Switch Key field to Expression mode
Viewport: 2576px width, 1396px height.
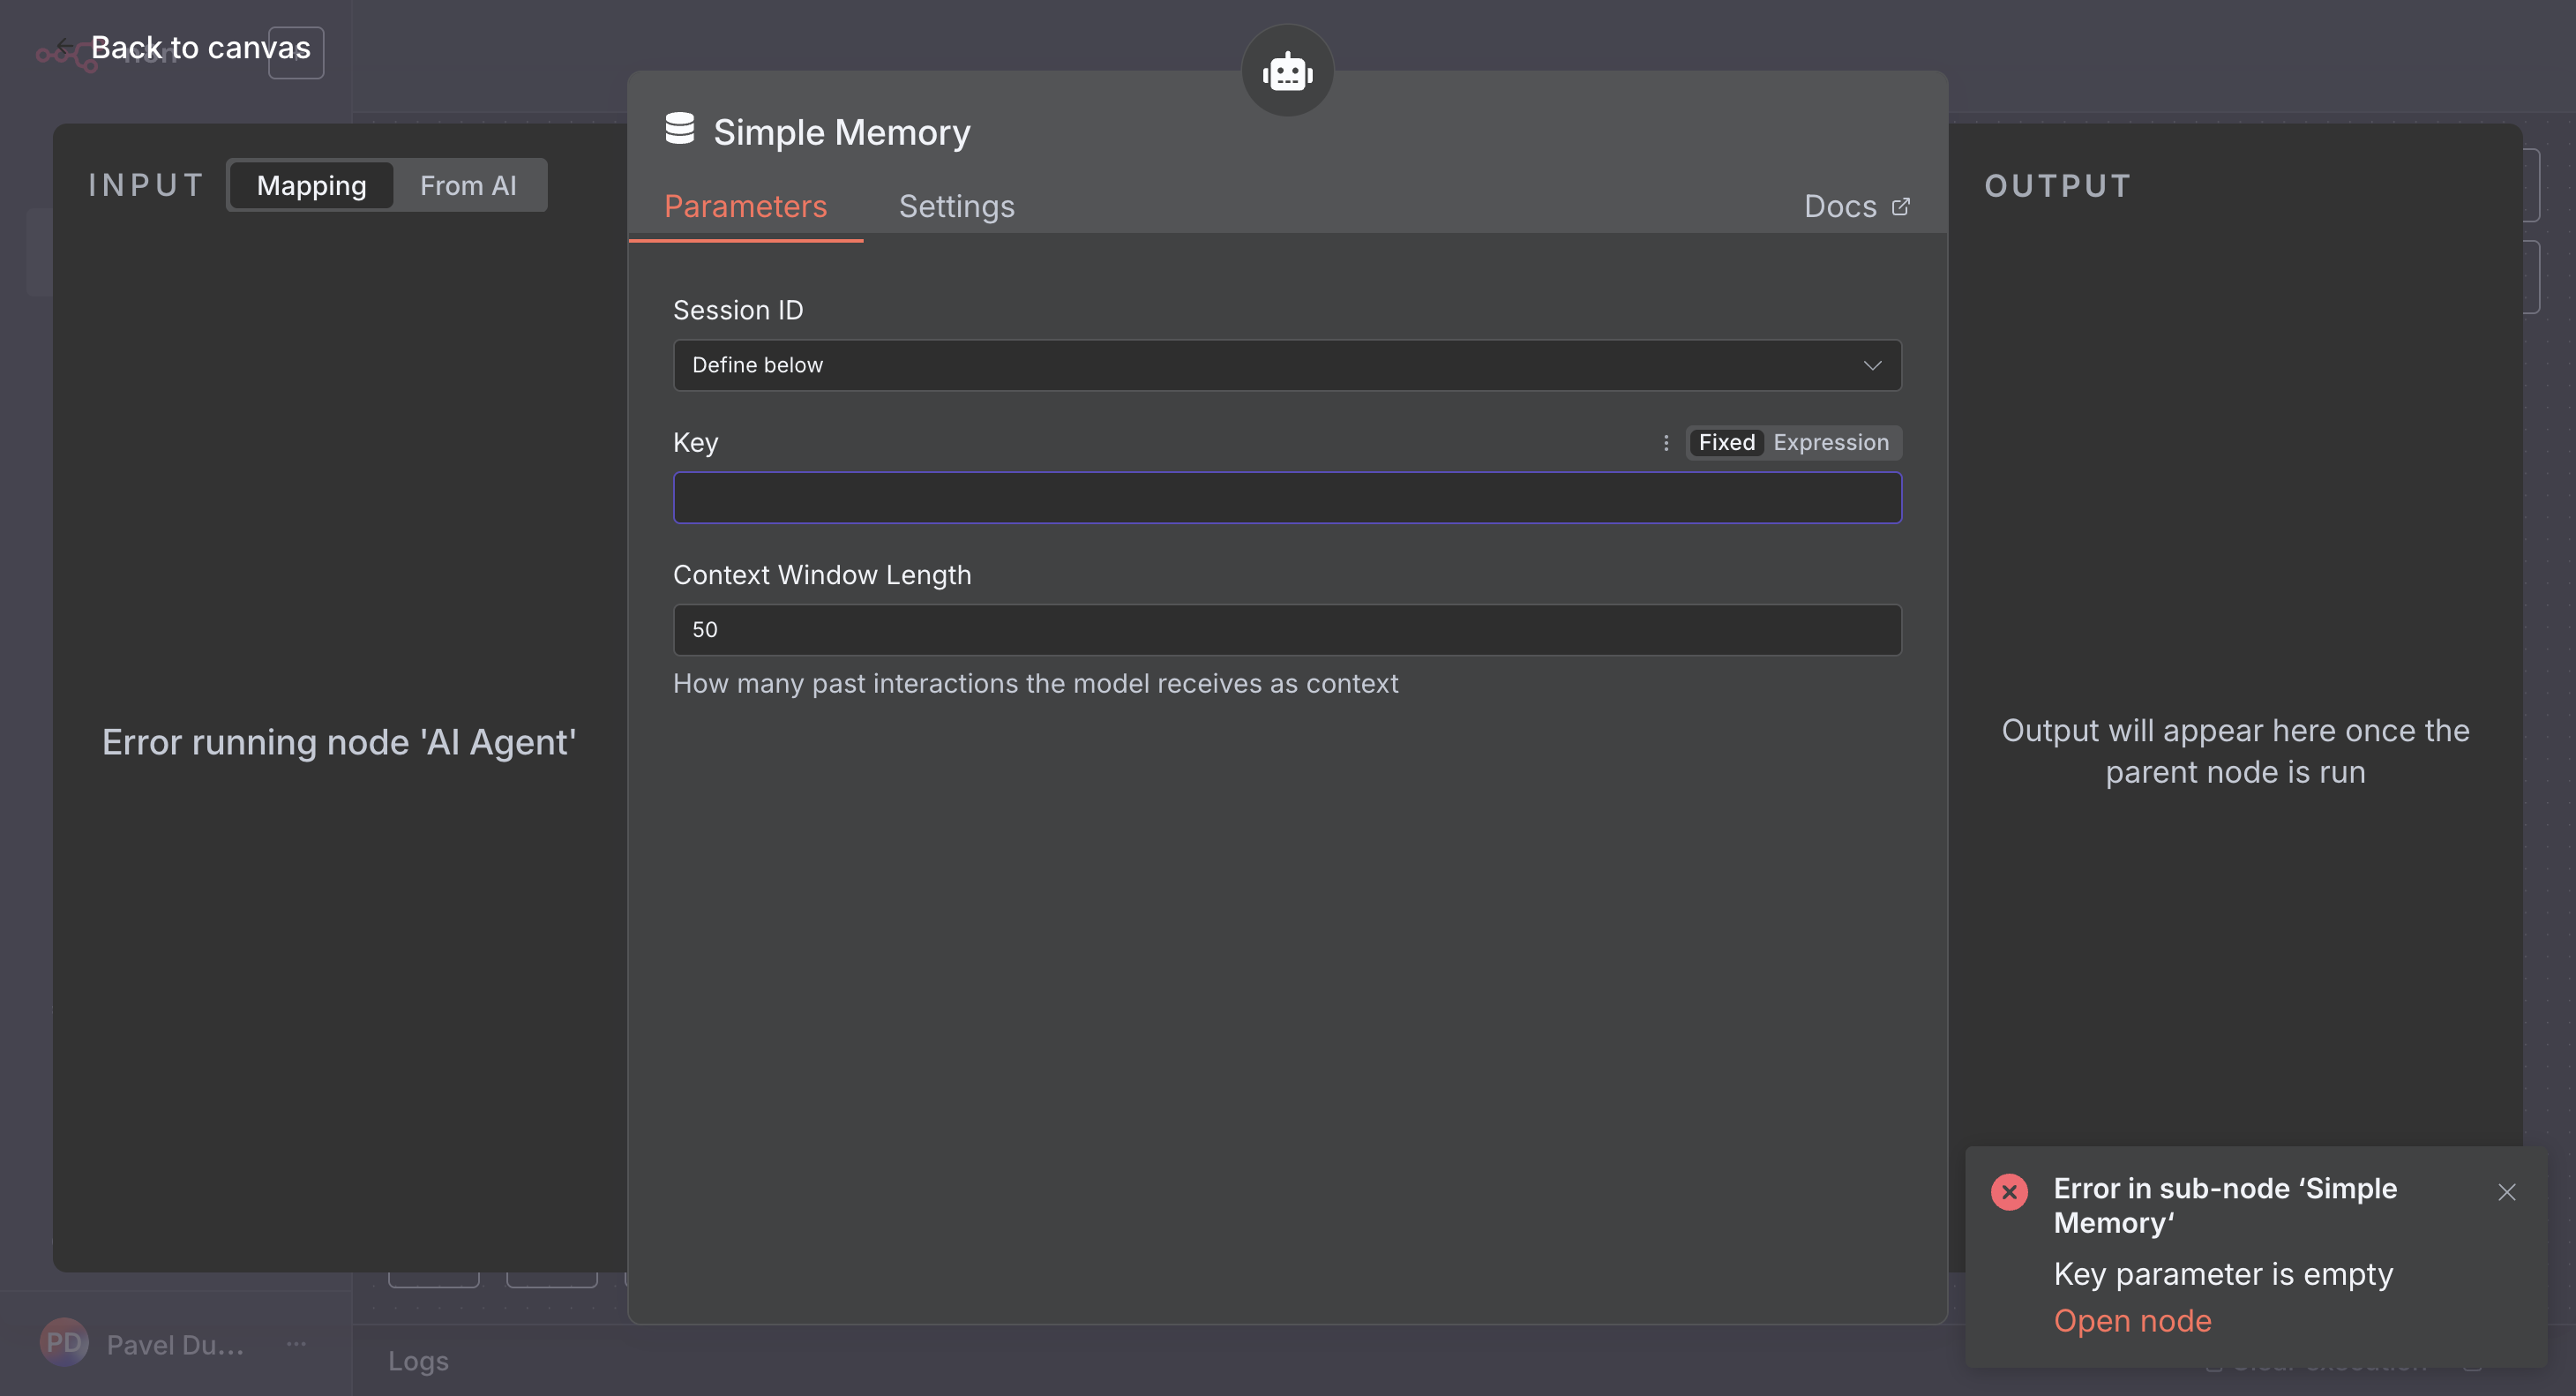coord(1830,443)
